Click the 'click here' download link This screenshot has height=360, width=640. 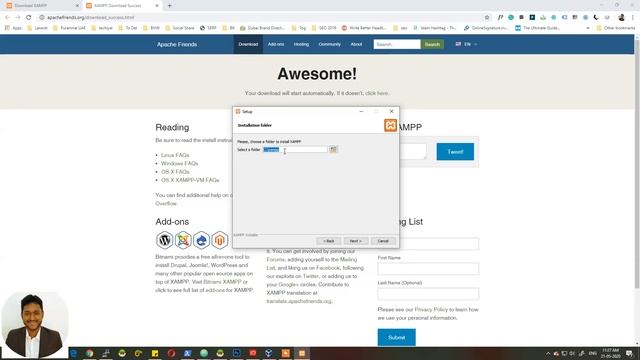click(376, 93)
